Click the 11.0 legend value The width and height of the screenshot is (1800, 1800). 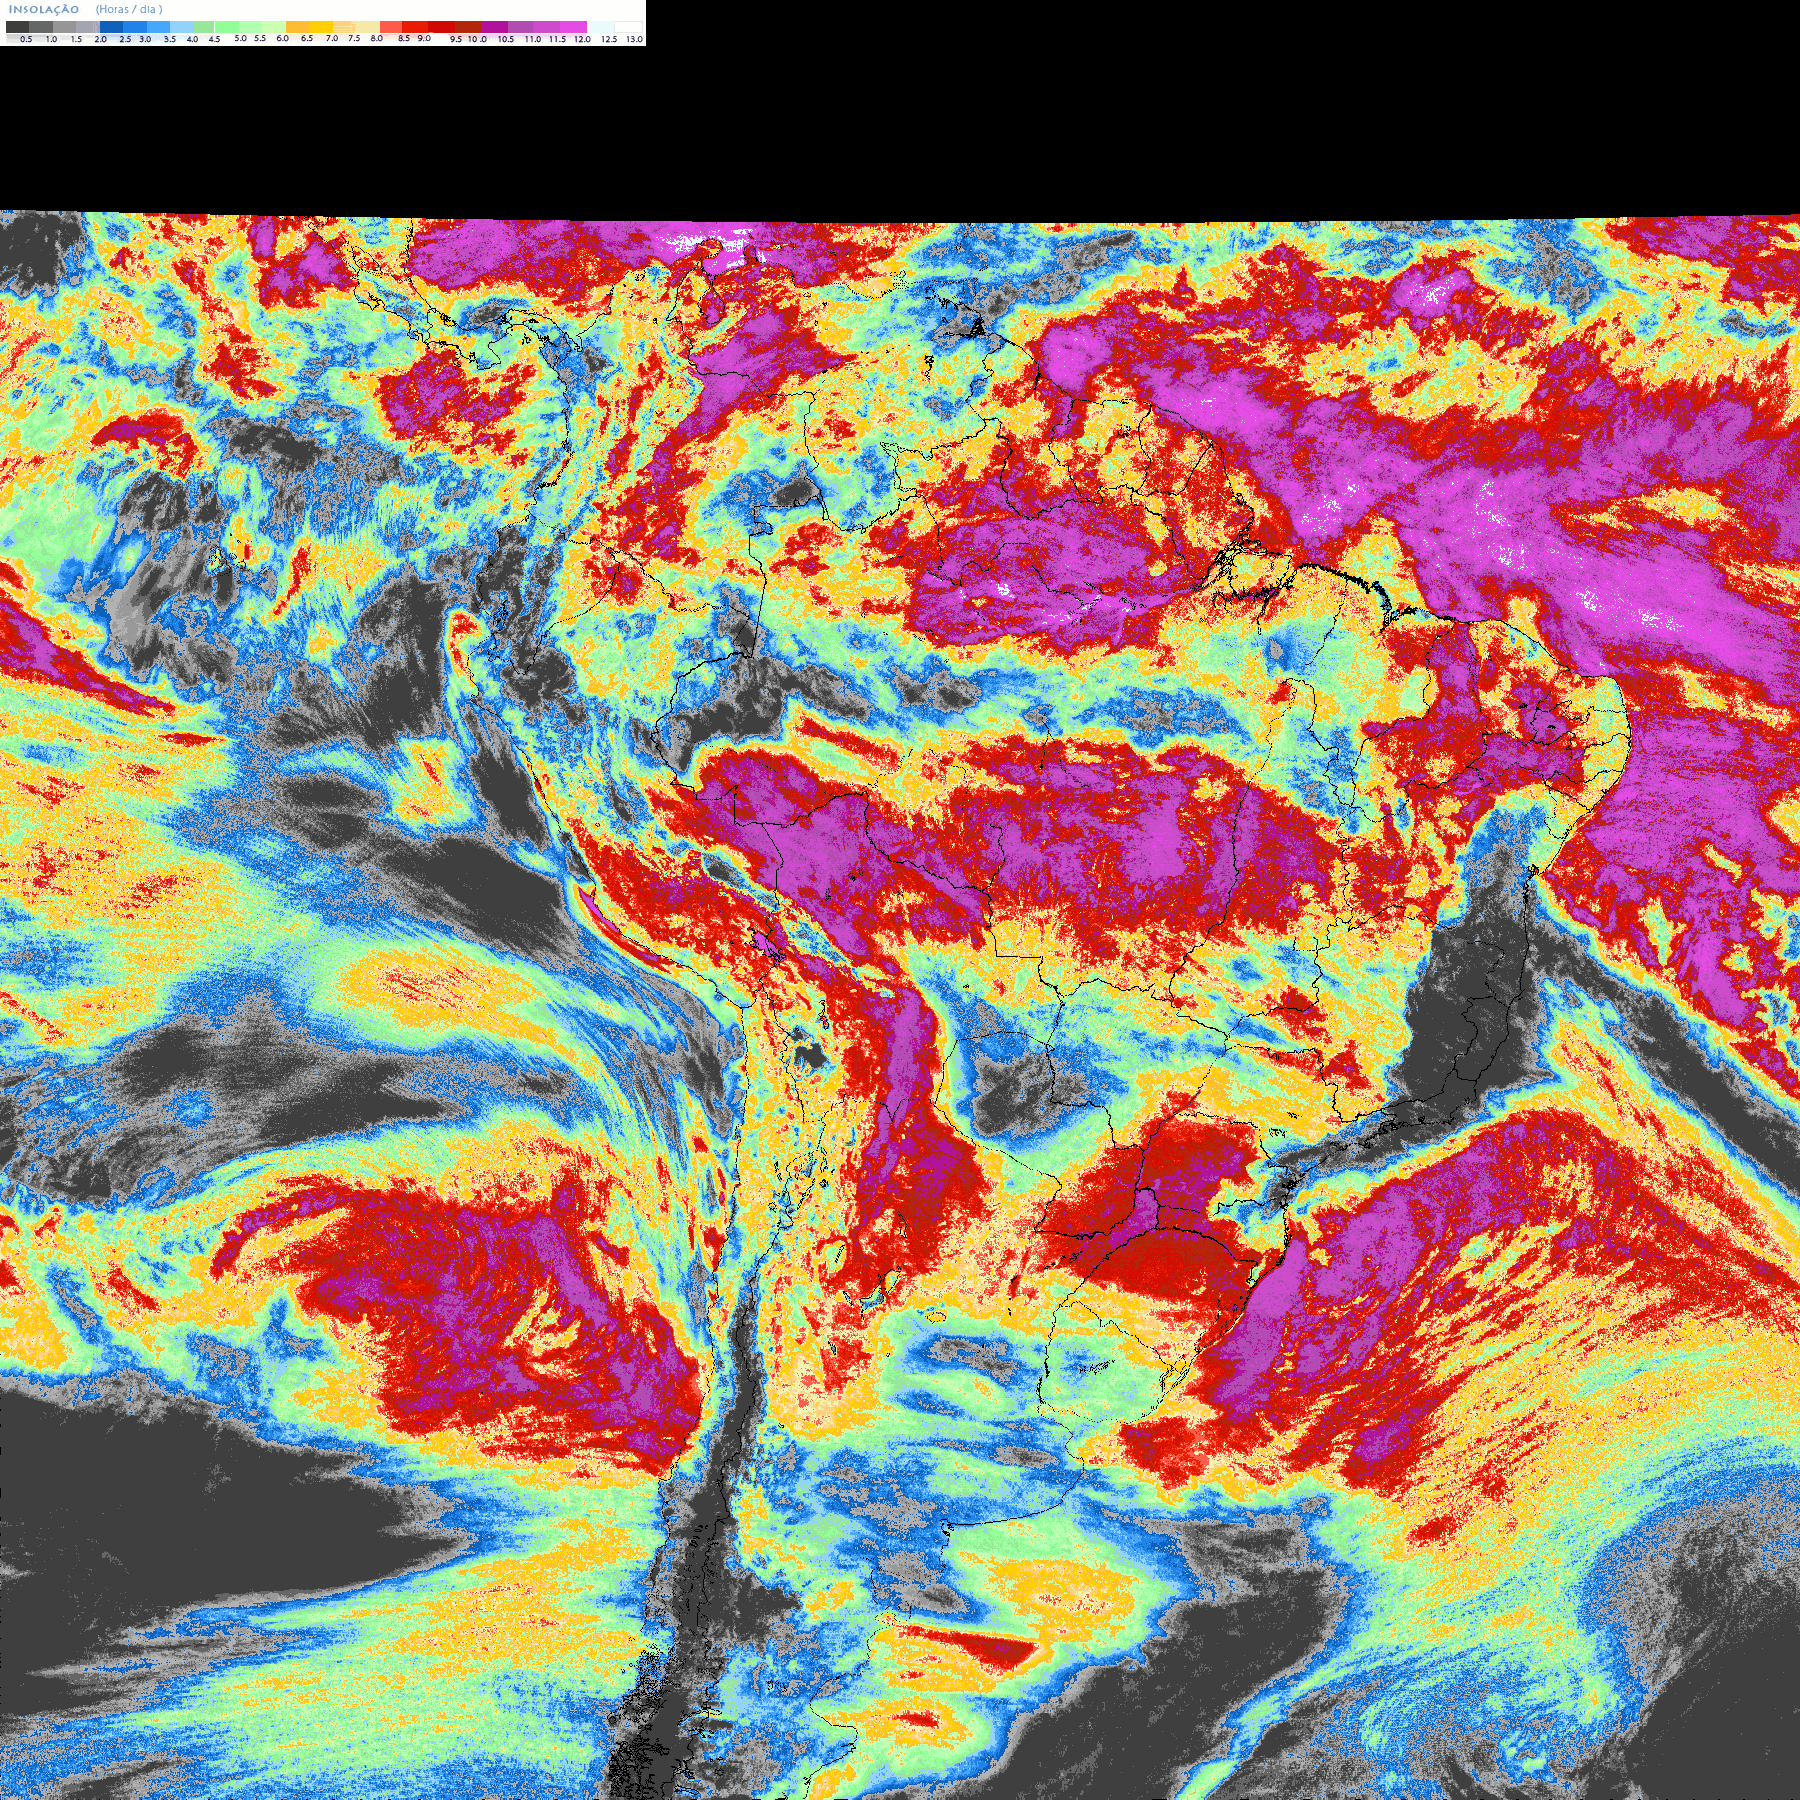click(x=533, y=39)
